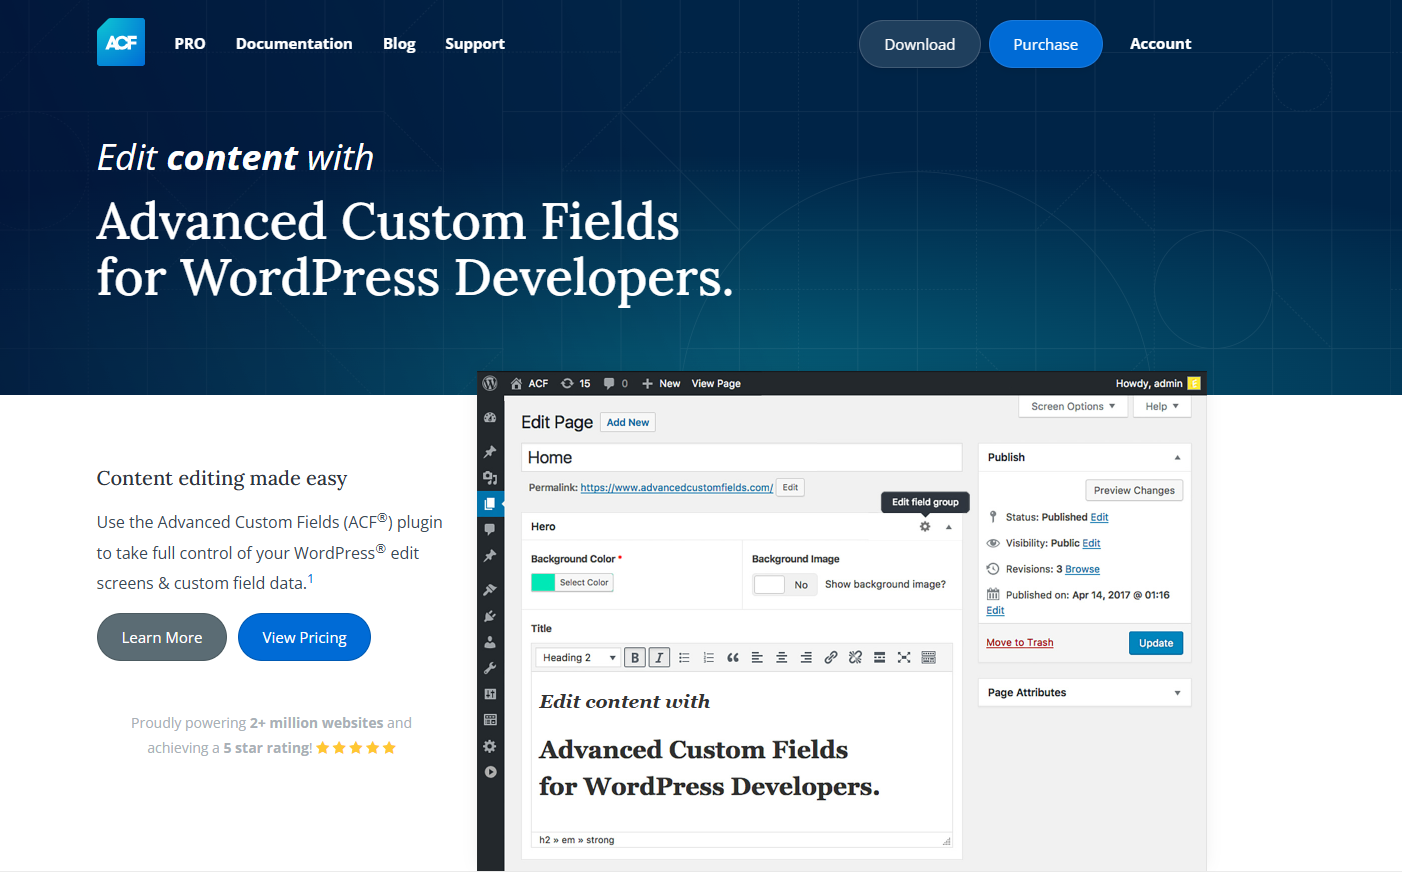Collapse the Hero field group panel

pyautogui.click(x=949, y=527)
